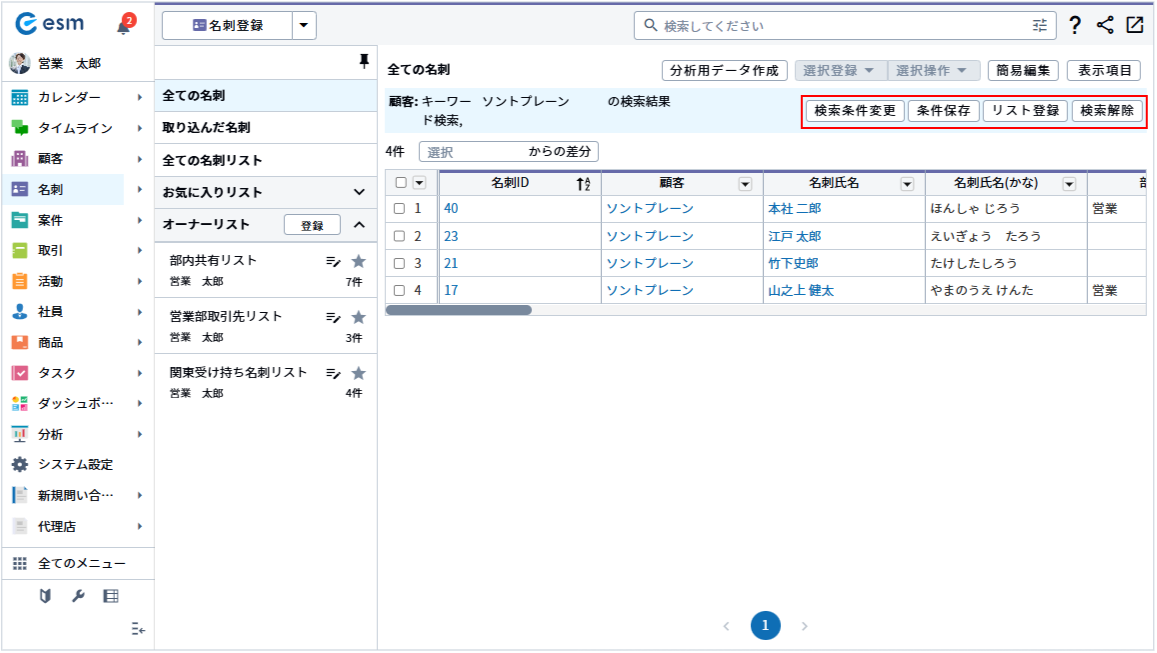1157x653 pixels.
Task: Star the 部内共有リスト list as favorite
Action: point(359,261)
